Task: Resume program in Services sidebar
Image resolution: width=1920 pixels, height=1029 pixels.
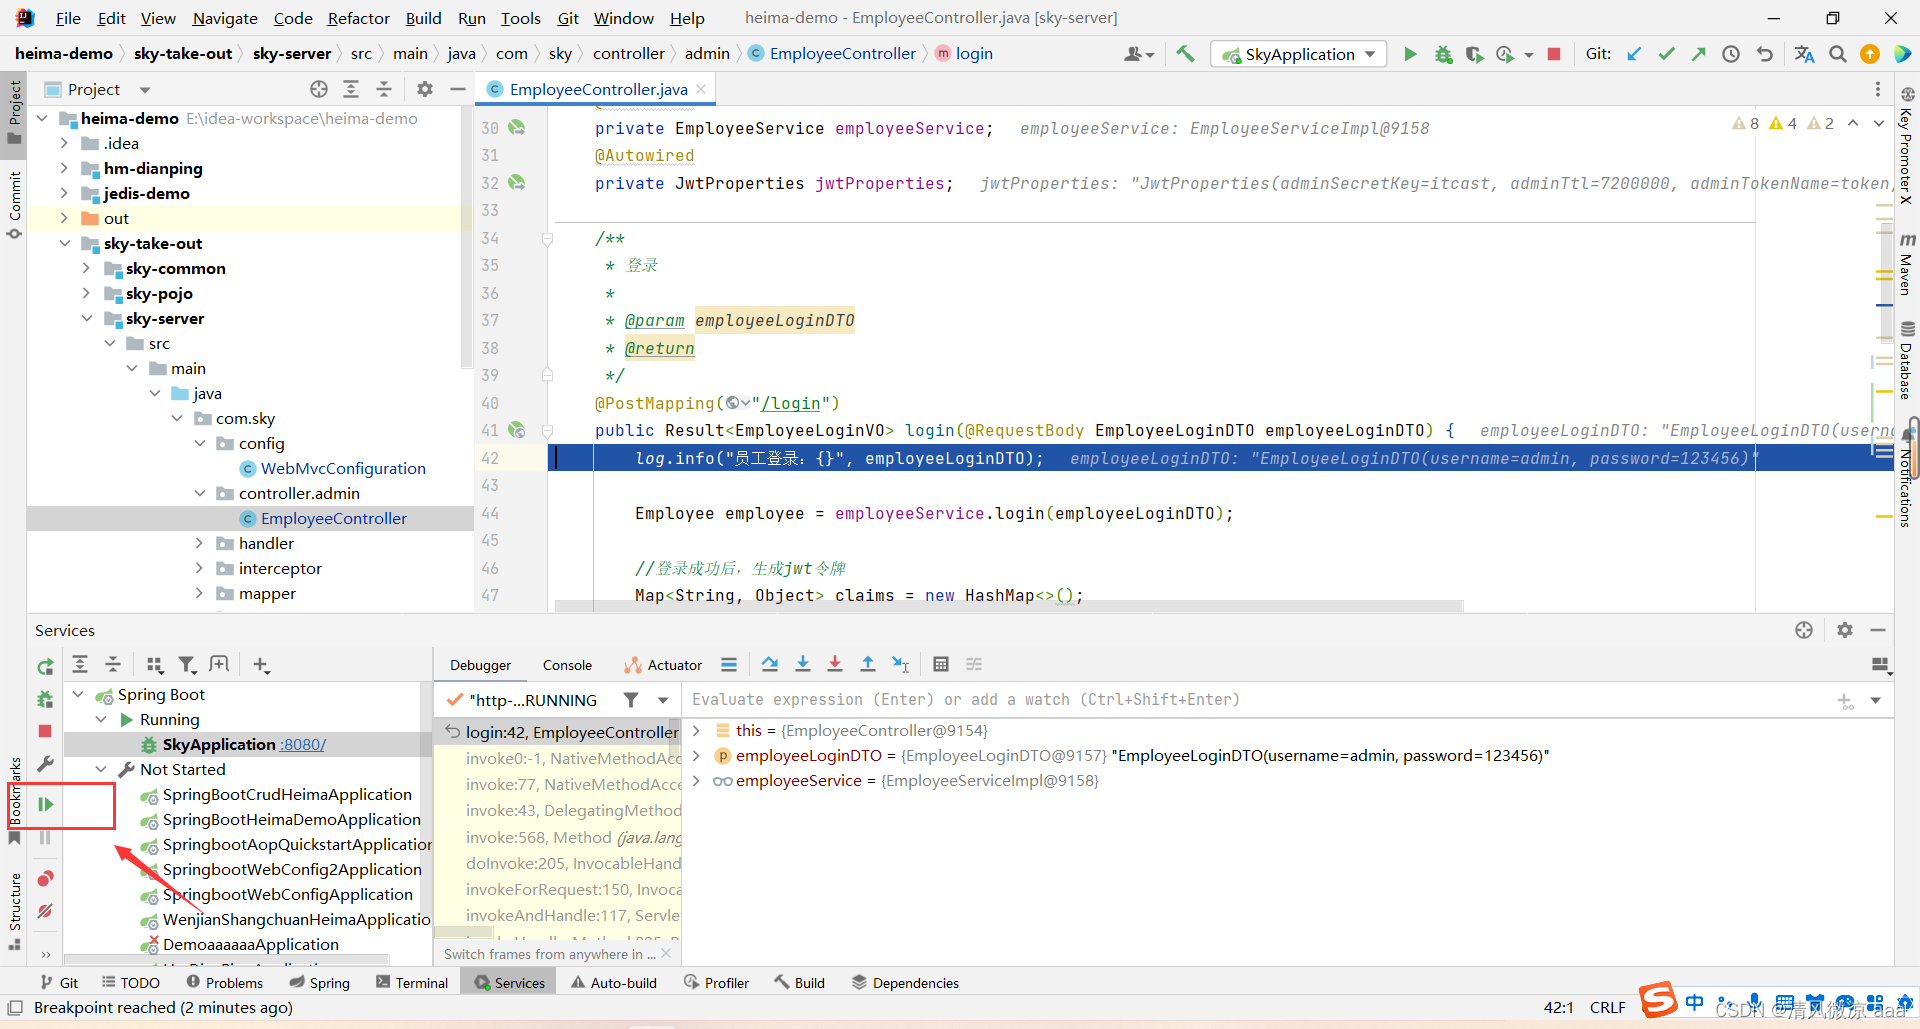Action: (45, 804)
